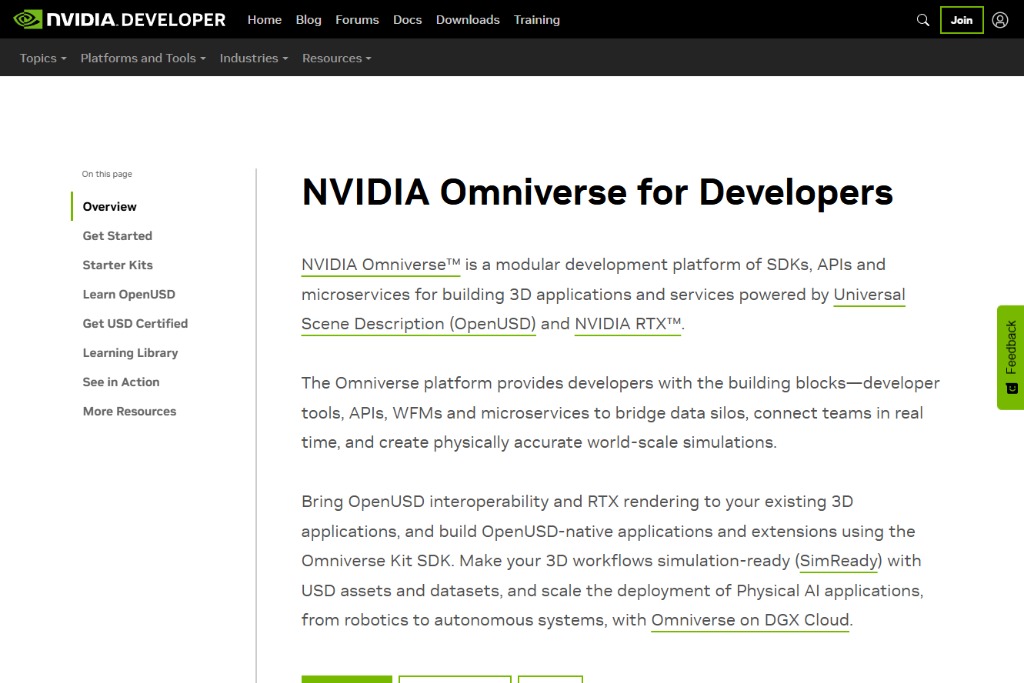1024x683 pixels.
Task: Open the Resources dropdown
Action: [336, 58]
